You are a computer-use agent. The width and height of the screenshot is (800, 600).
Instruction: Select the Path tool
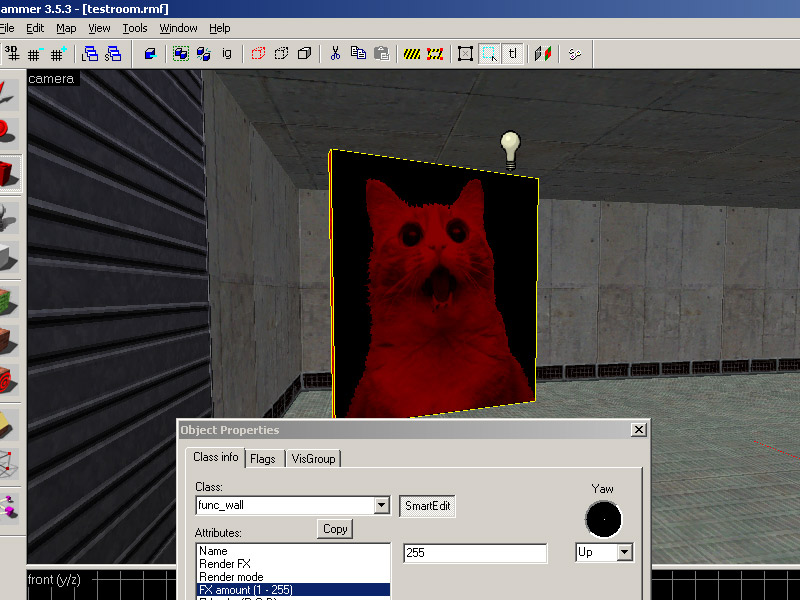[9, 507]
